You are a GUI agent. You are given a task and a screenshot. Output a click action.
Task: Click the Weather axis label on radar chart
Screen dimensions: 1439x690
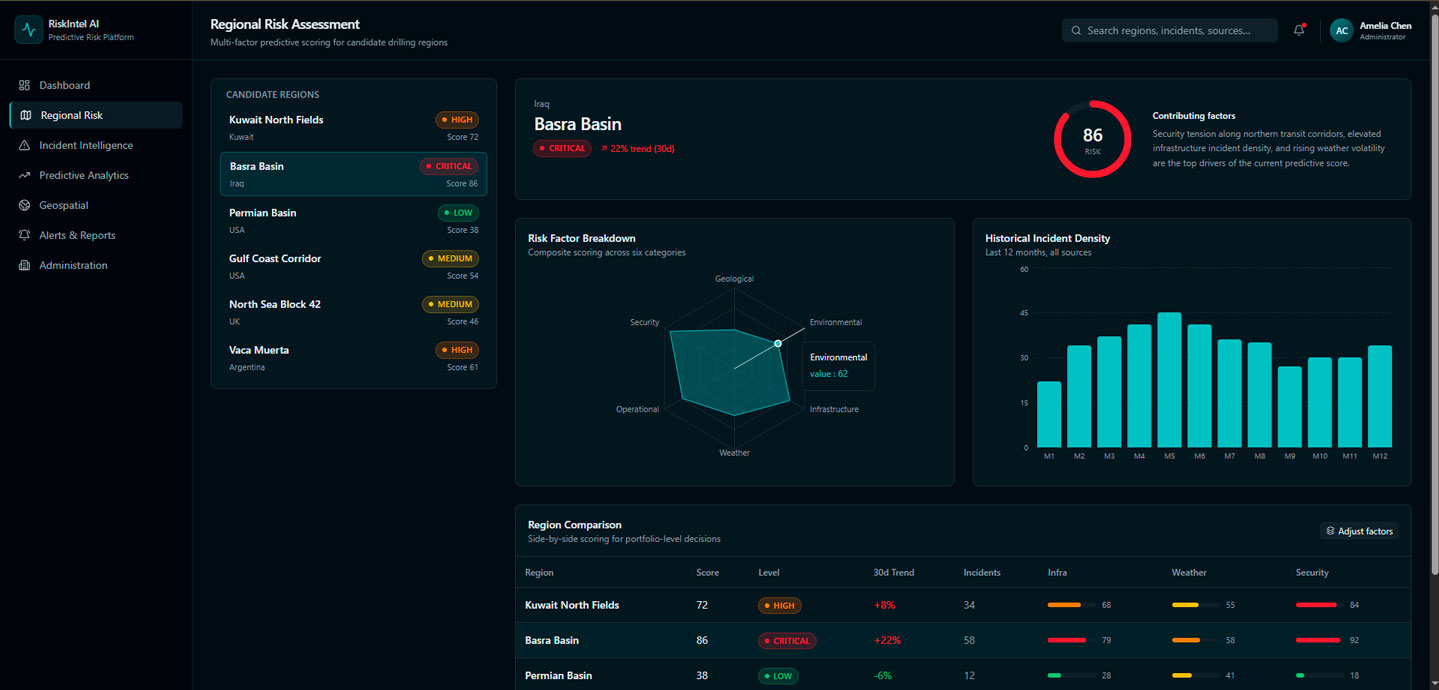click(734, 453)
